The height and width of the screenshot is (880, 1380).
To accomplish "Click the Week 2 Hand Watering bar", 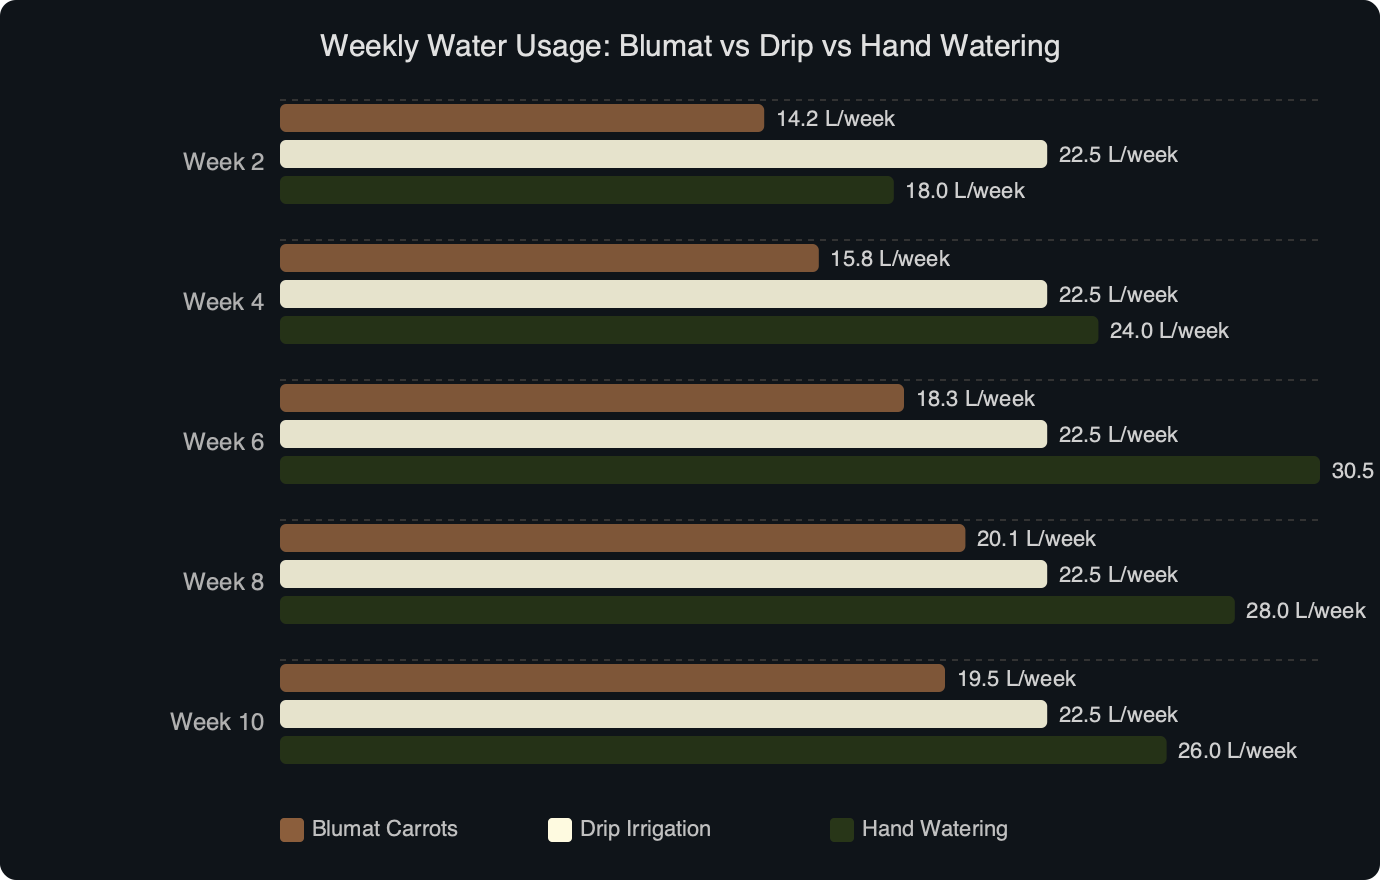I will click(586, 190).
